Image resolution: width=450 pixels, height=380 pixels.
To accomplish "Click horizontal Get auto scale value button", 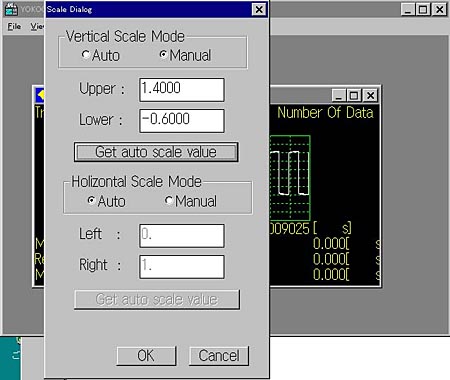I will coord(157,299).
